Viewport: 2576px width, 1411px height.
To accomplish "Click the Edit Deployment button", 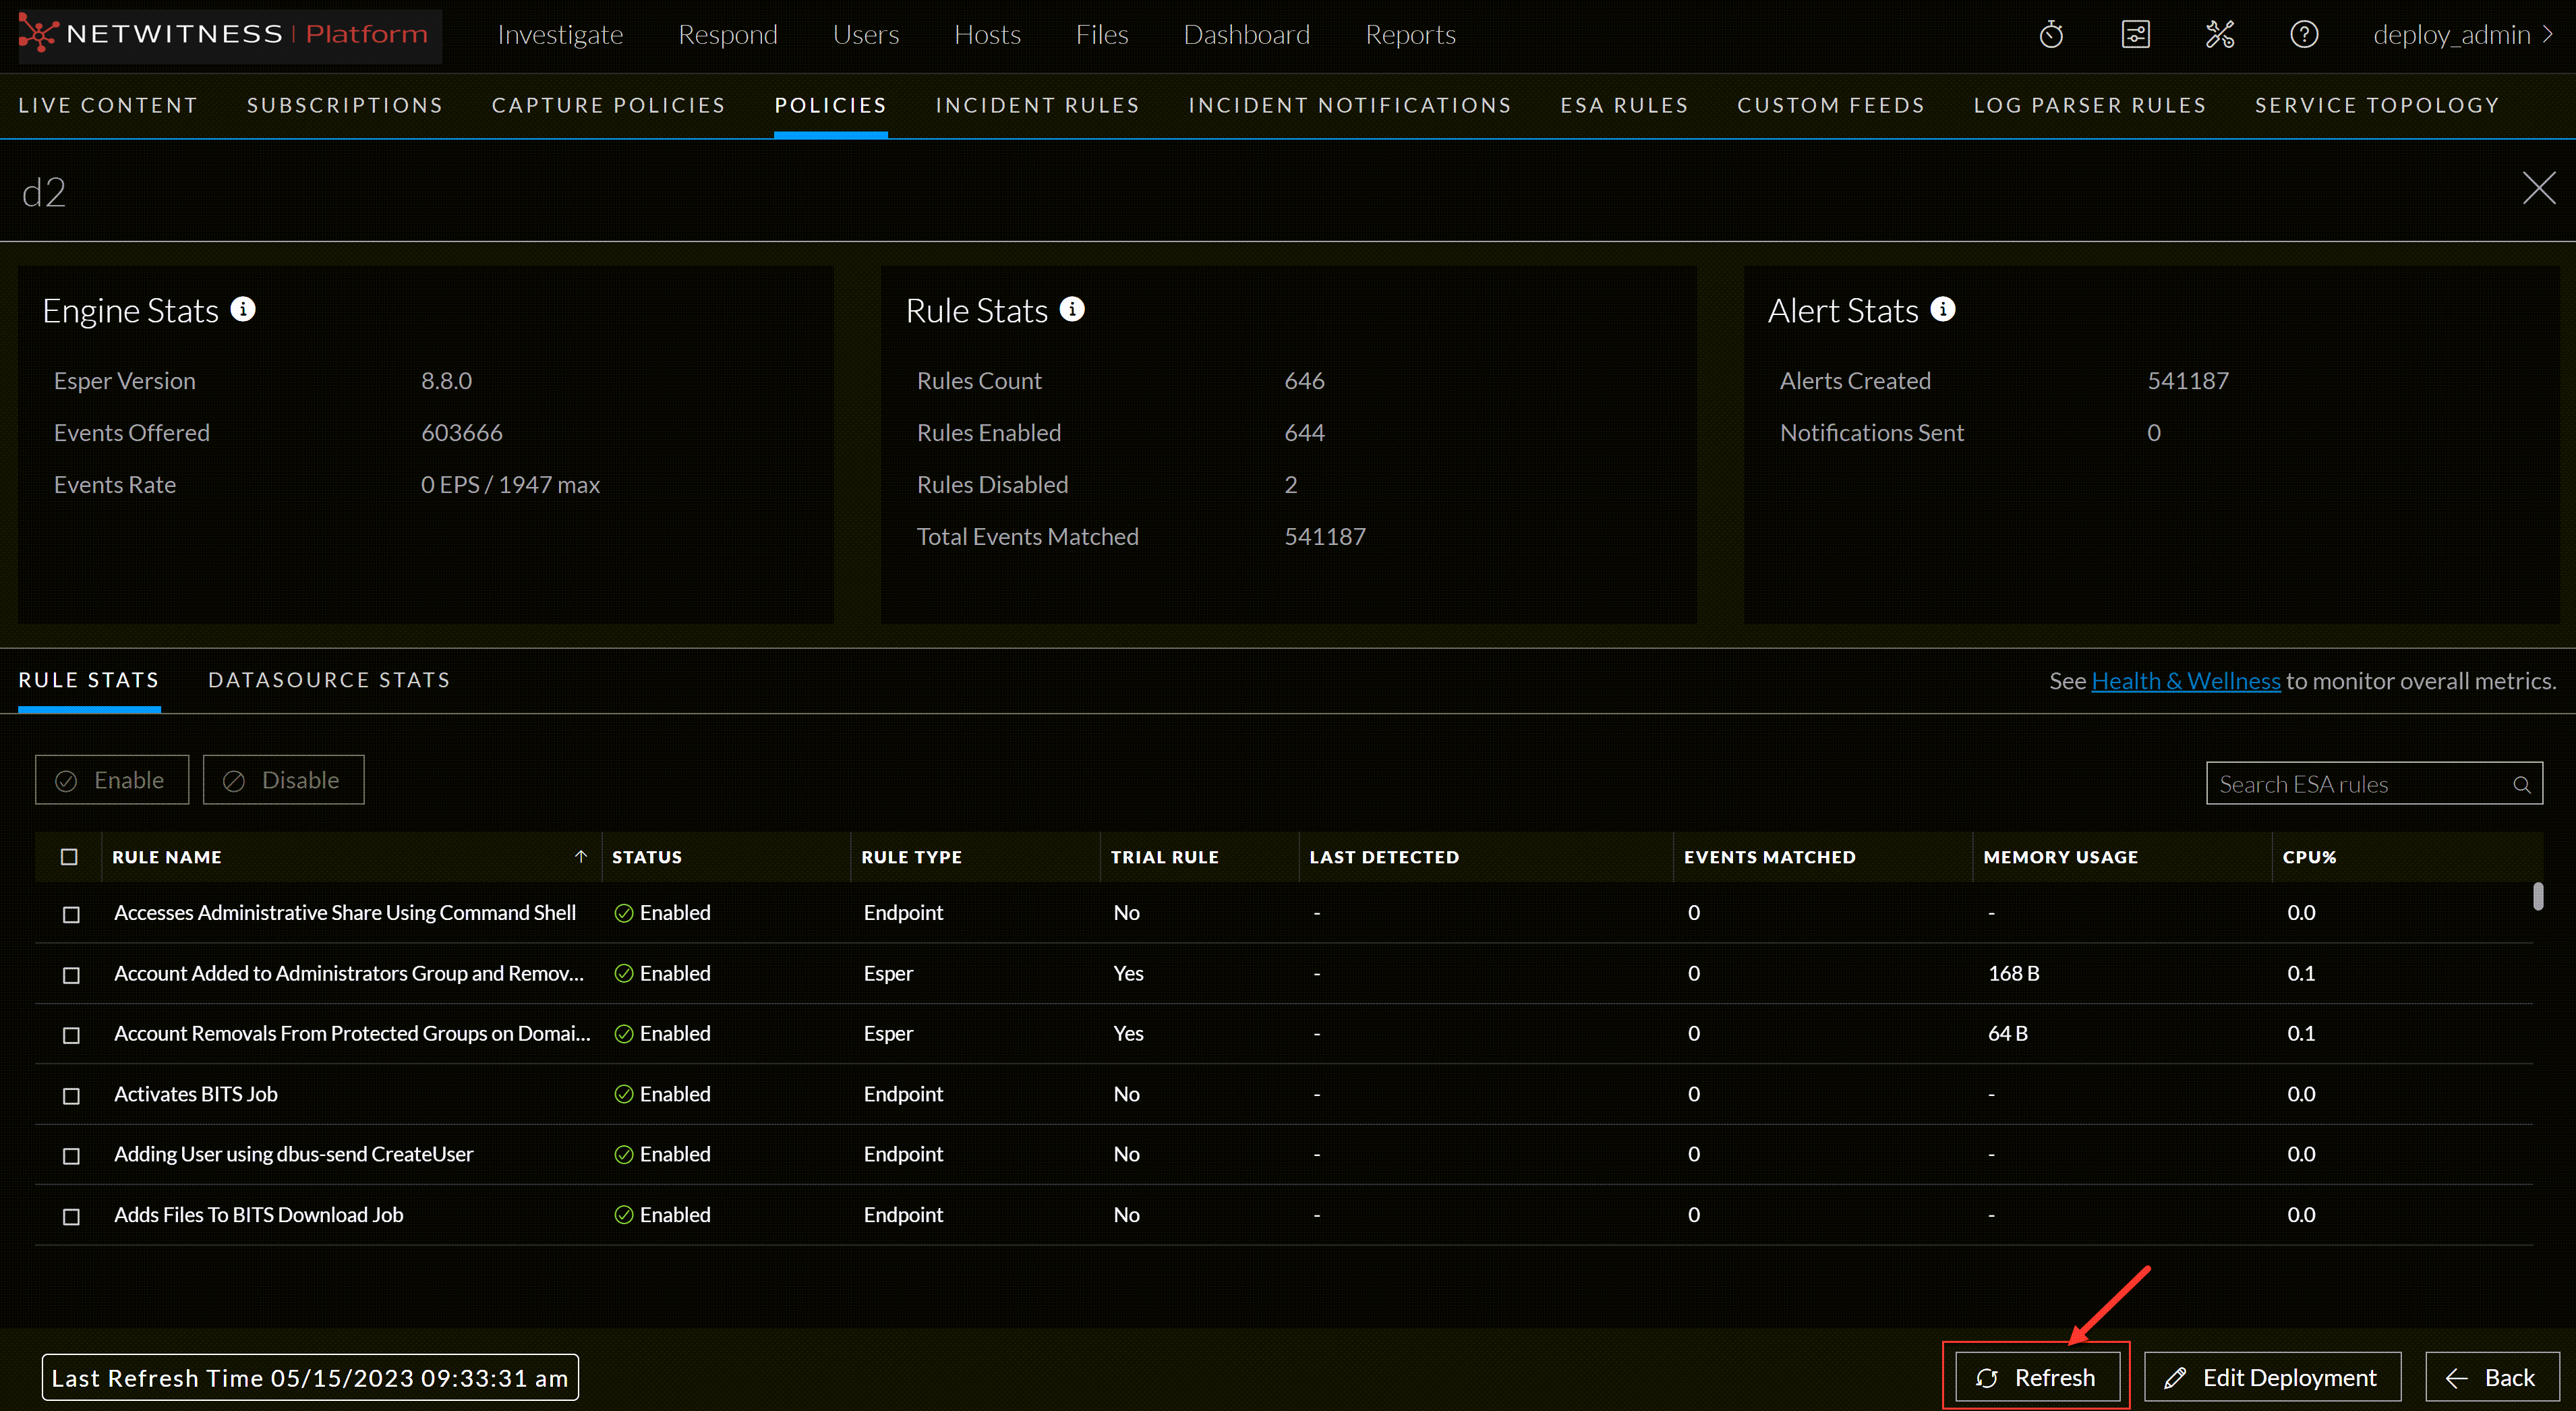I will [x=2273, y=1377].
